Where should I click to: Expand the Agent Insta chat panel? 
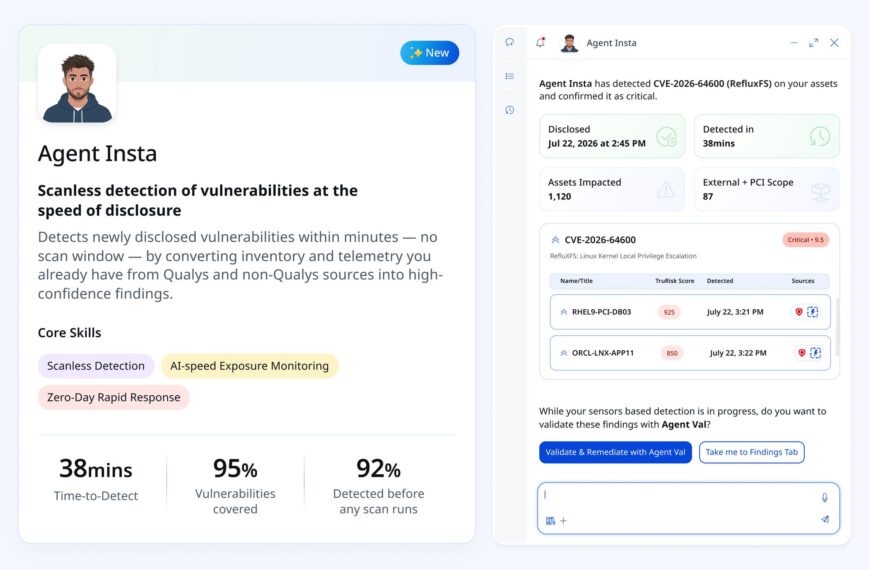tap(813, 43)
